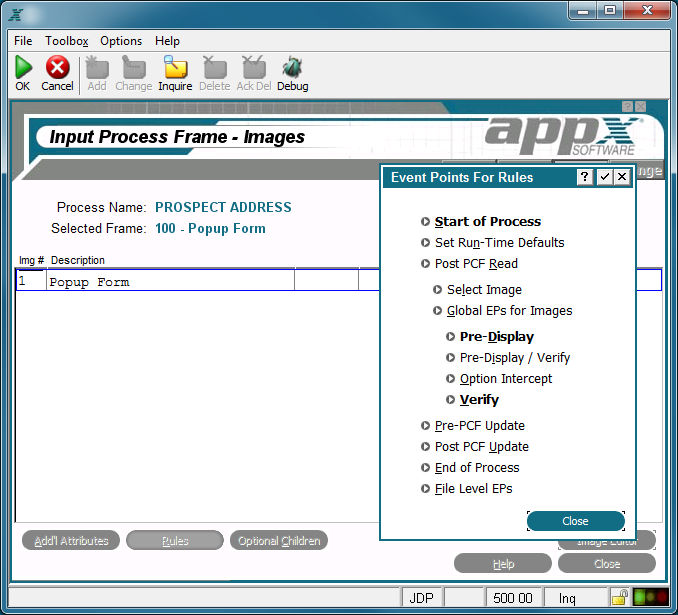The image size is (678, 615).
Task: Open the File Level EPs entry
Action: [x=473, y=489]
